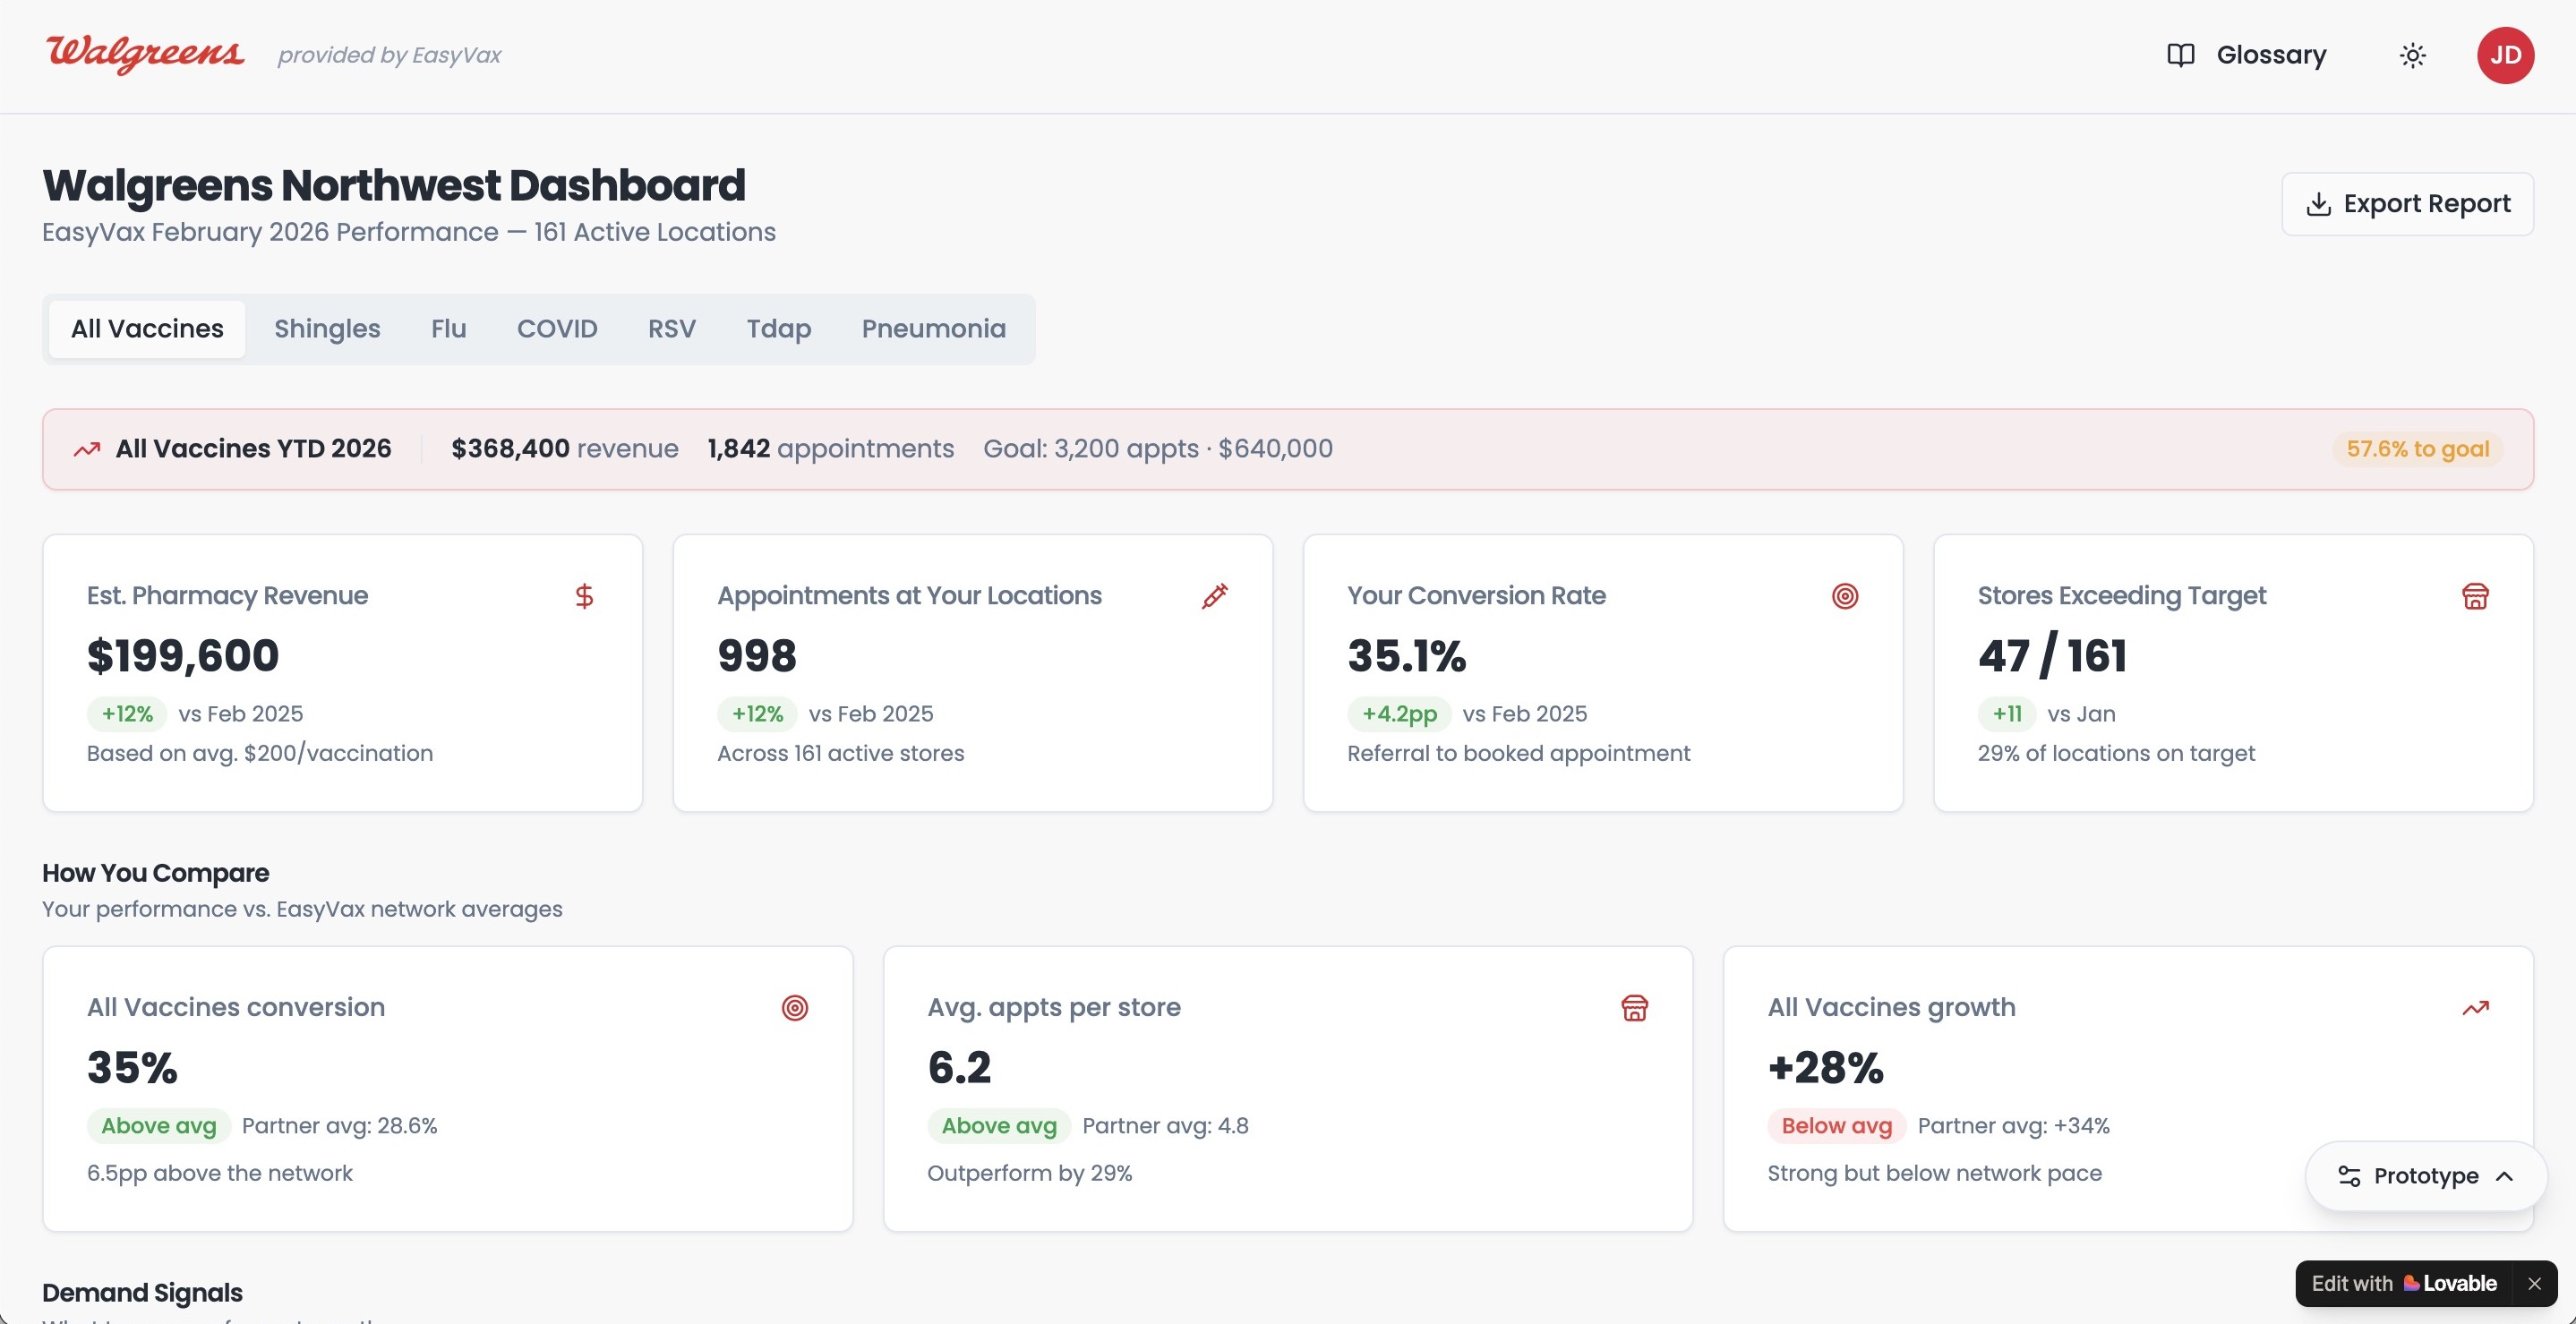Viewport: 2576px width, 1324px height.
Task: Click the Lovable logo in the badge
Action: pos(2450,1283)
